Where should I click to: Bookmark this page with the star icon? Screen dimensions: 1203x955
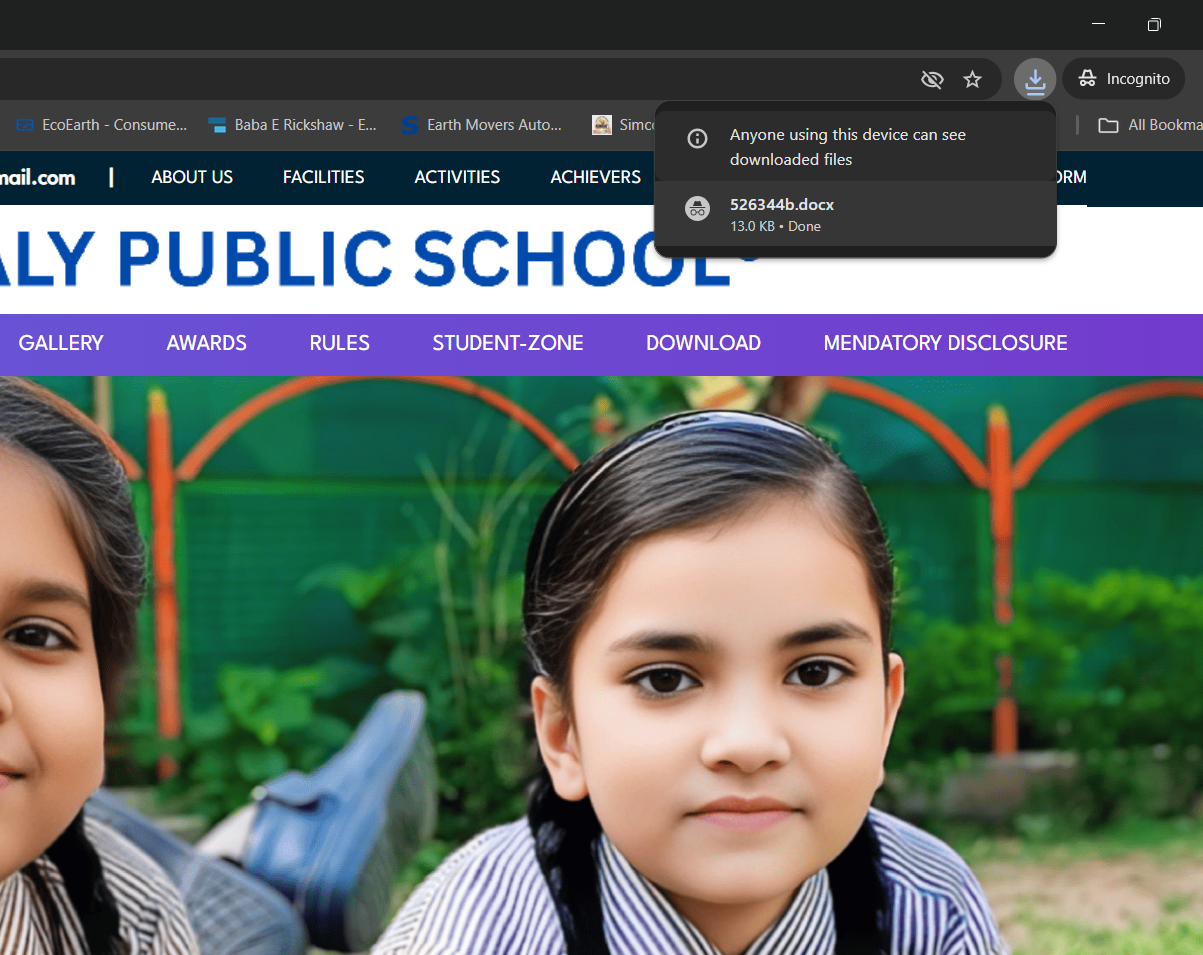click(972, 79)
